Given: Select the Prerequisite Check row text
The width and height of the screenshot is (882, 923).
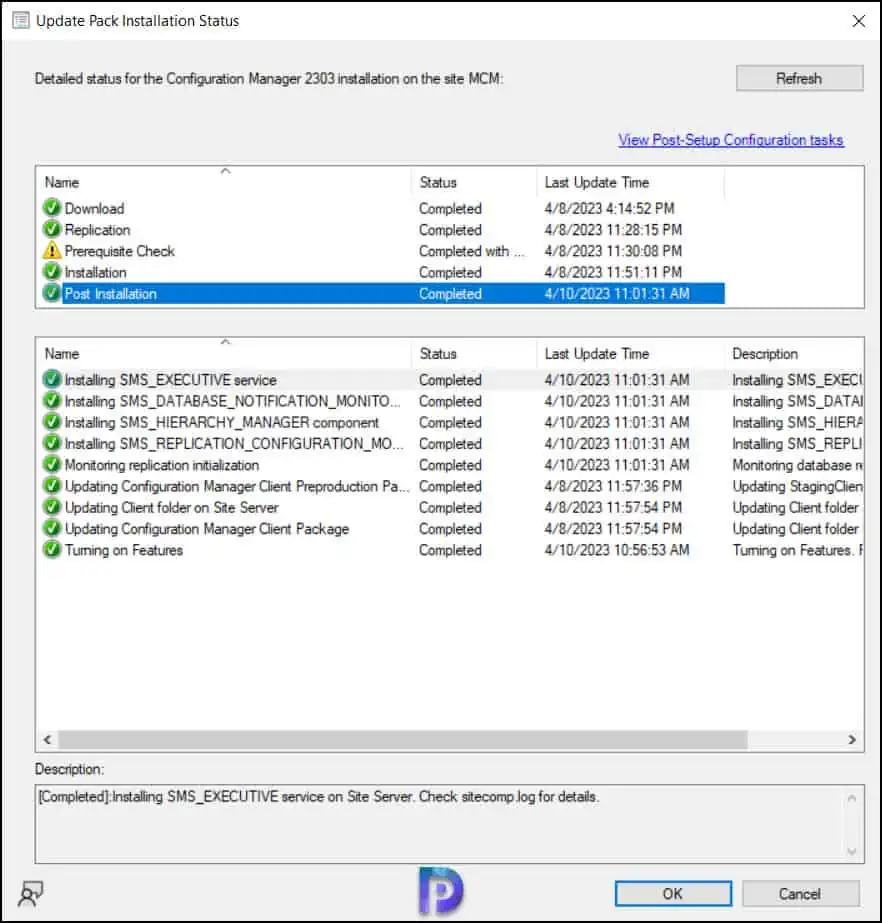Looking at the screenshot, I should click(120, 251).
